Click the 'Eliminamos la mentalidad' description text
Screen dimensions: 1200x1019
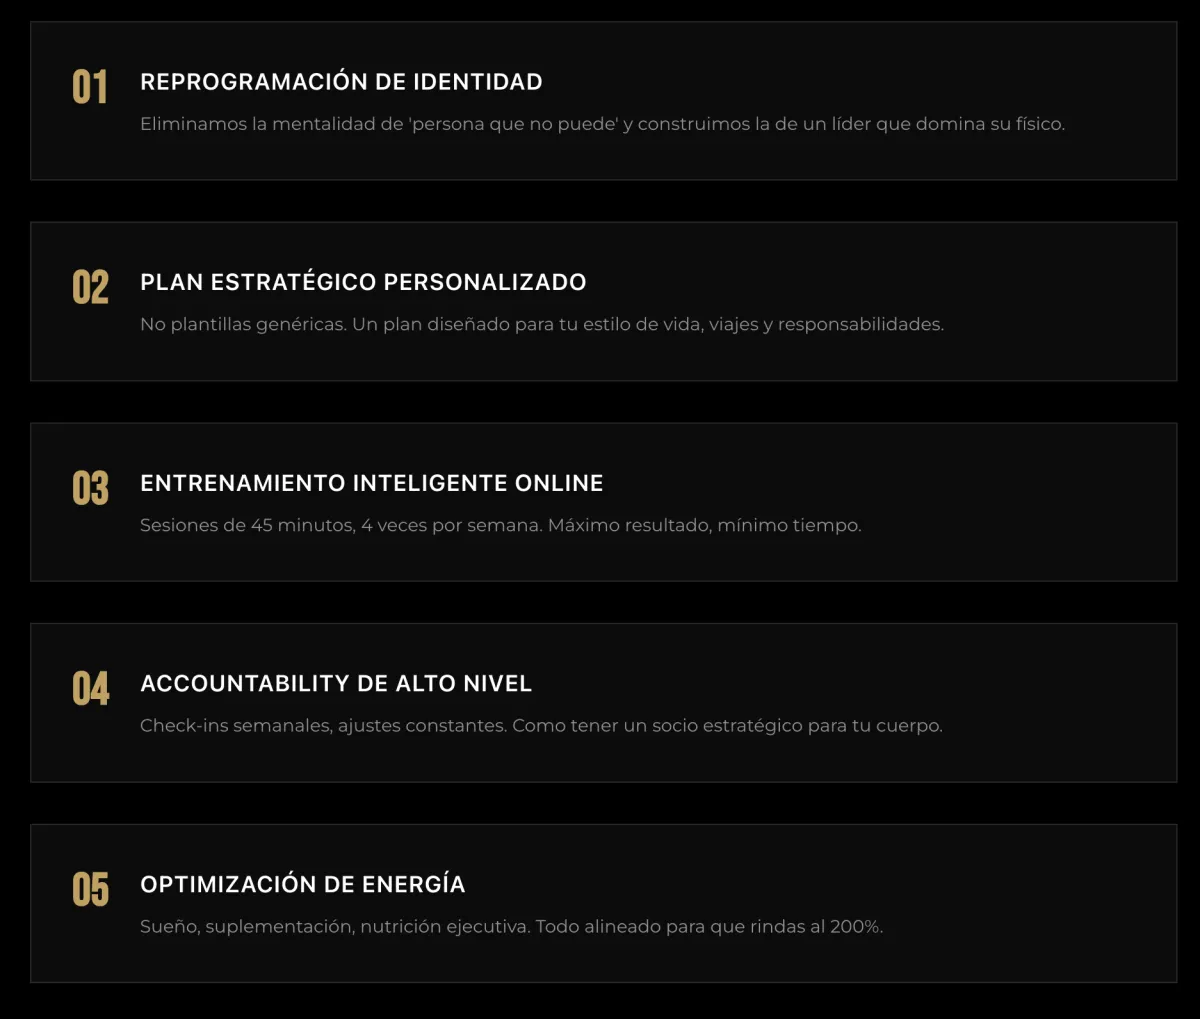pos(602,124)
